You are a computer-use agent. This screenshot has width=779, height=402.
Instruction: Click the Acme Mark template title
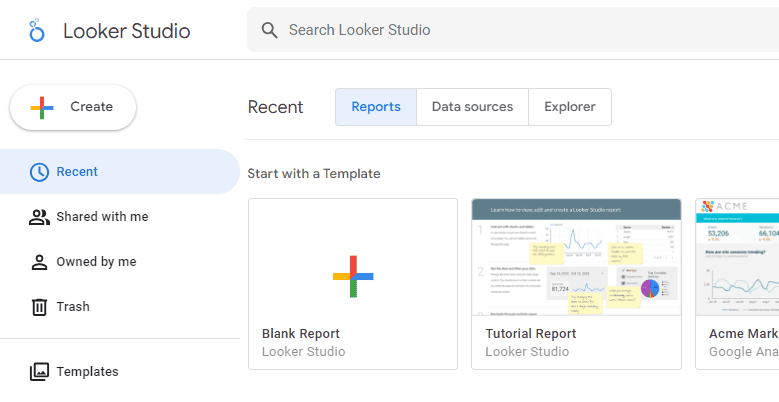point(744,333)
